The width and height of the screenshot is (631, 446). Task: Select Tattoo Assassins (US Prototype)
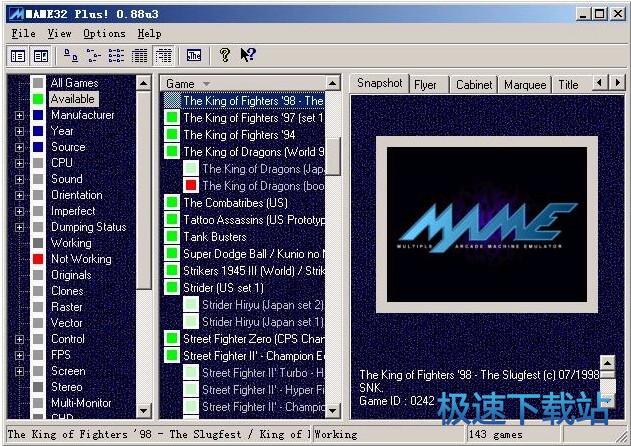pyautogui.click(x=254, y=220)
